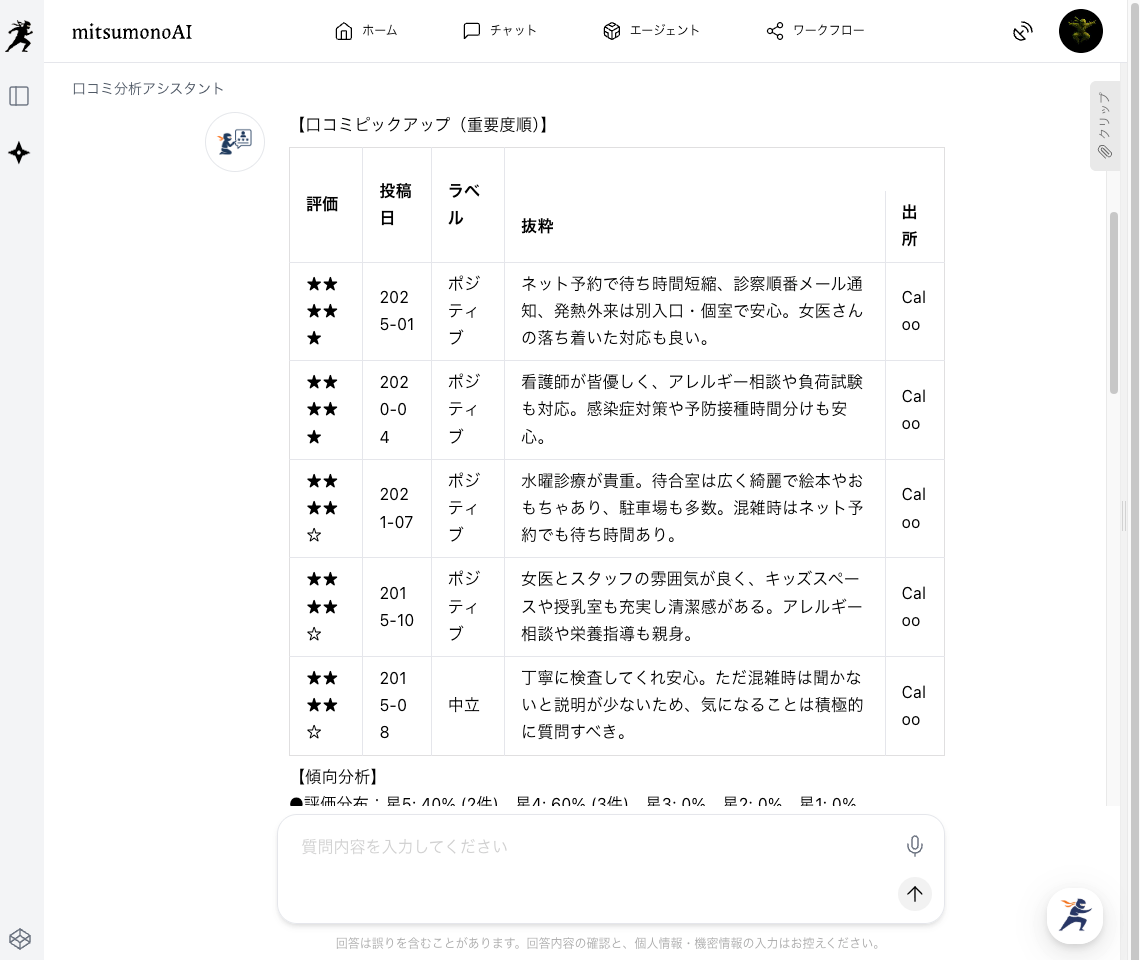Image resolution: width=1140 pixels, height=960 pixels.
Task: Type in the 質問内容を入力してください field
Action: click(x=590, y=847)
